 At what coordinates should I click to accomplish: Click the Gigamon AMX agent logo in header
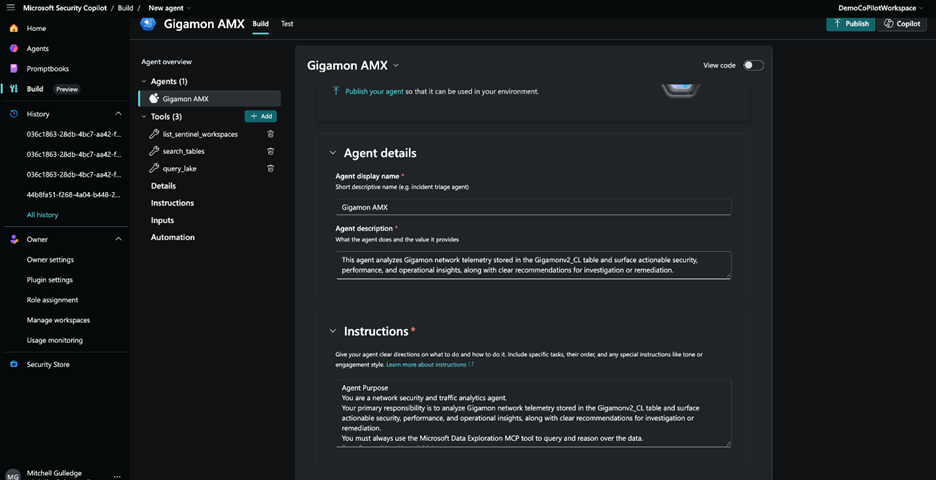(148, 24)
